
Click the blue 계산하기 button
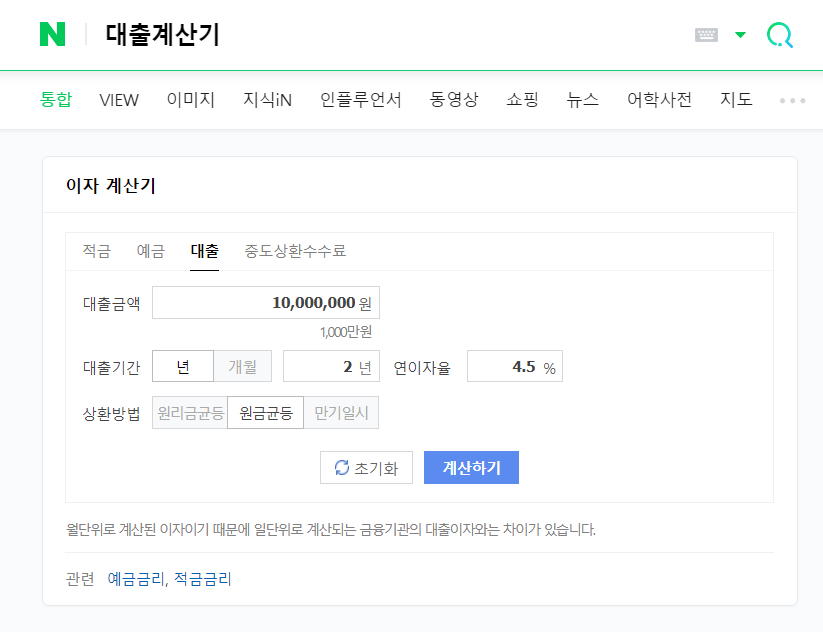click(471, 467)
